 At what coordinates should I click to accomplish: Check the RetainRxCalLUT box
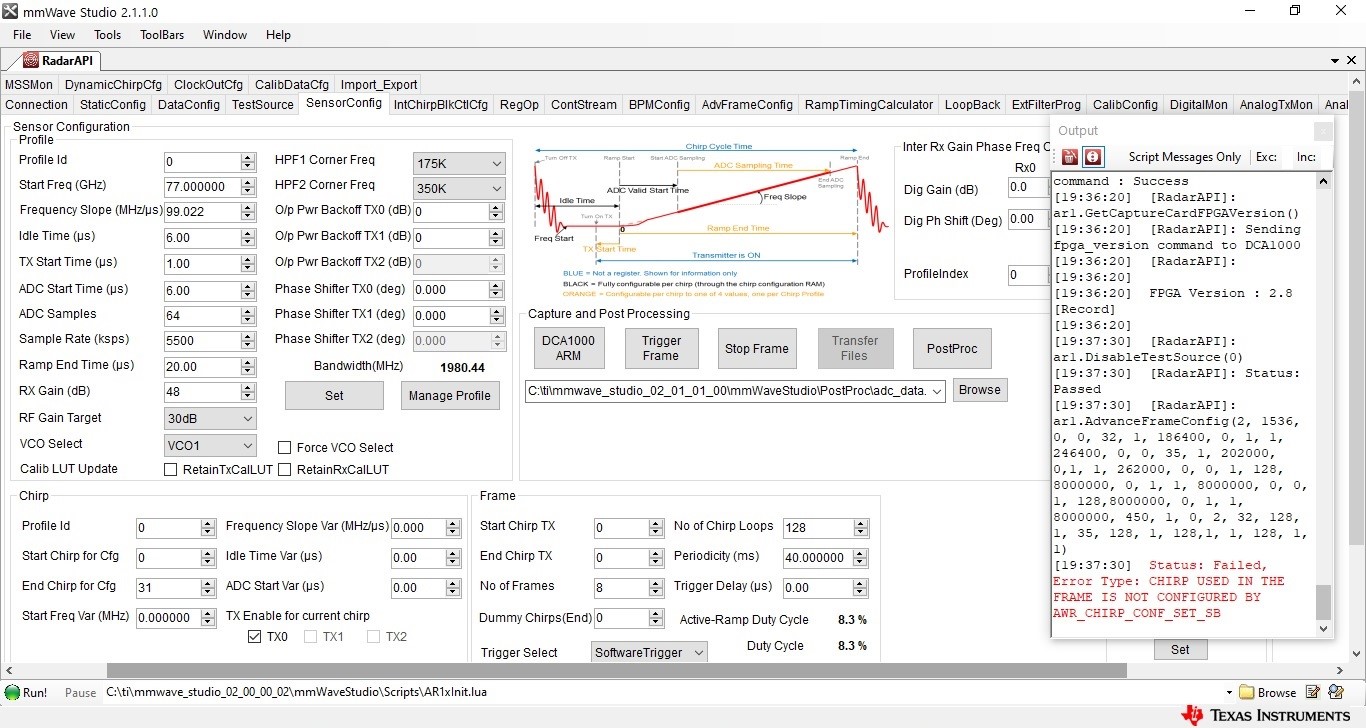285,470
